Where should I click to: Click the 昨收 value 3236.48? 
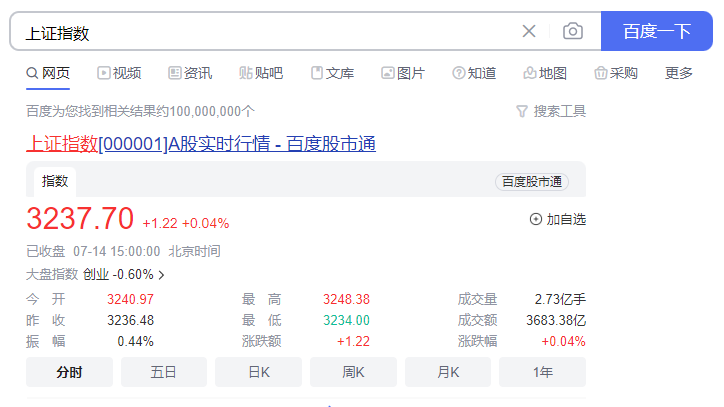131,320
